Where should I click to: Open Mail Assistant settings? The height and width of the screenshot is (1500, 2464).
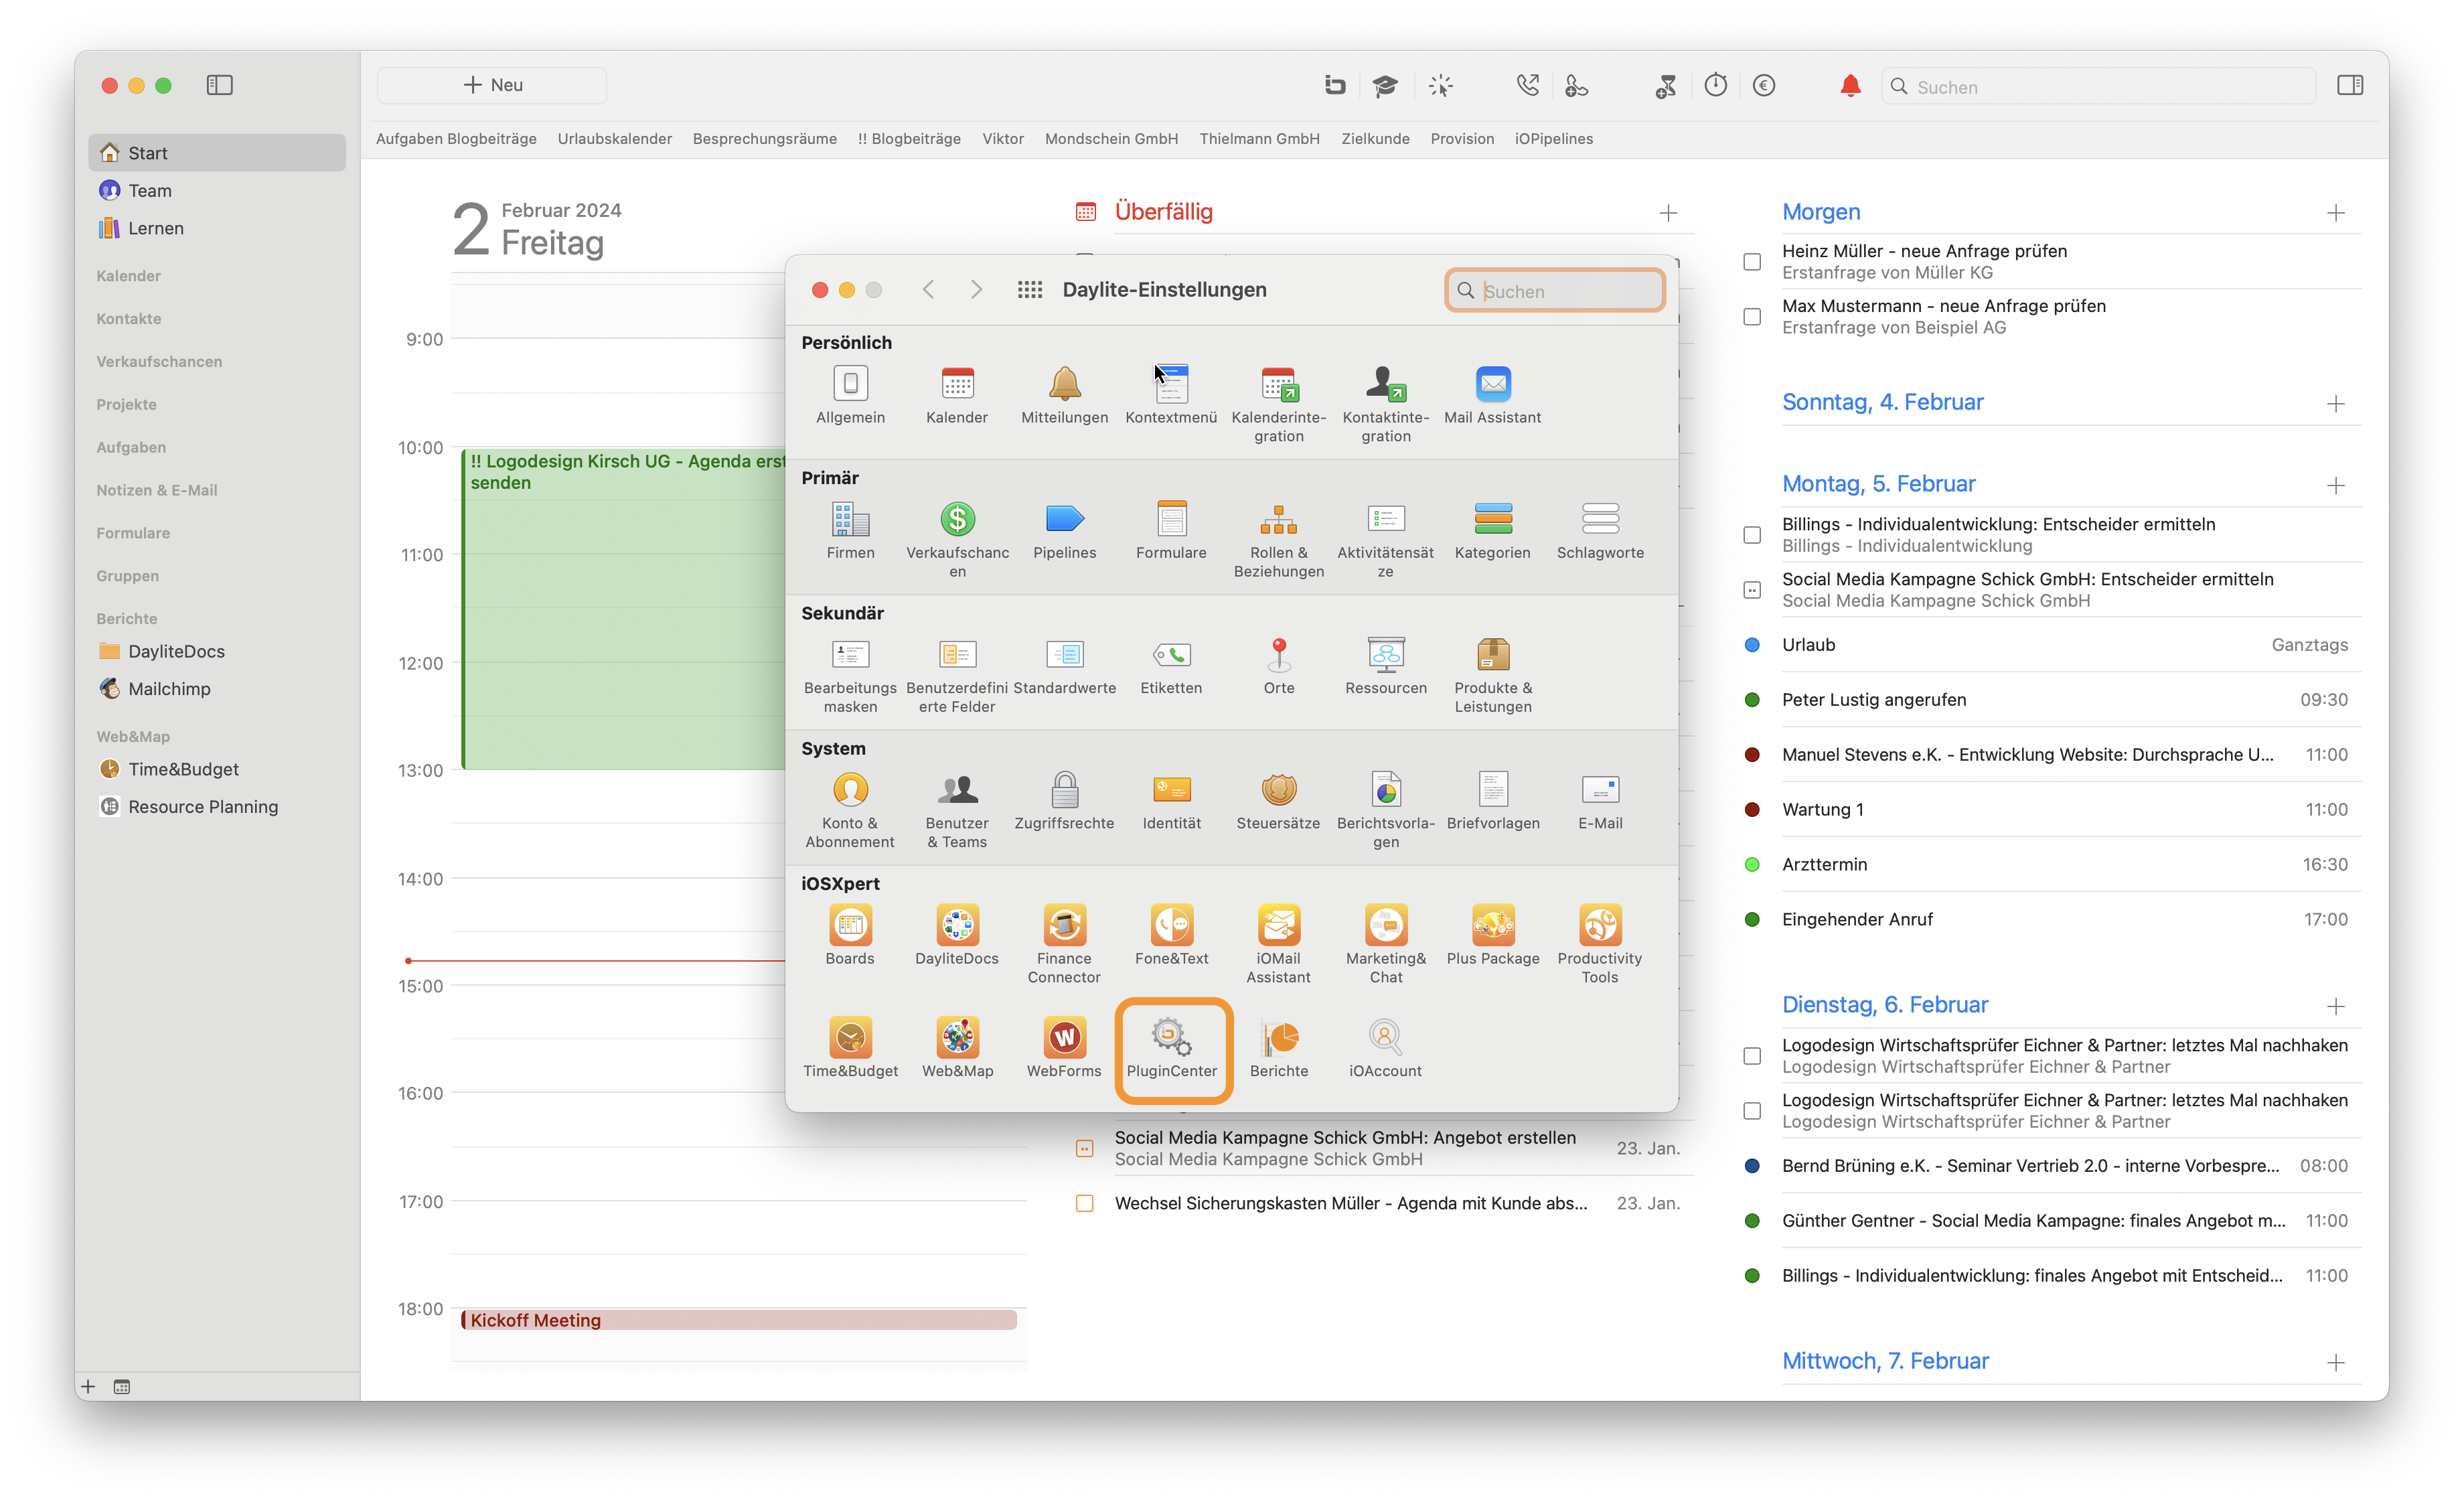[x=1493, y=395]
